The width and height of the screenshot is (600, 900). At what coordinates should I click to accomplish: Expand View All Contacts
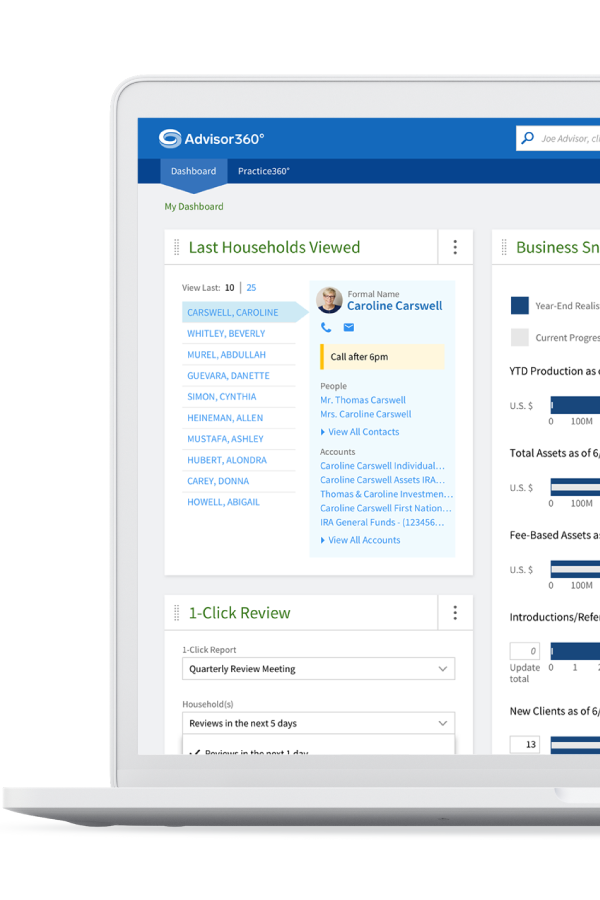(x=360, y=432)
